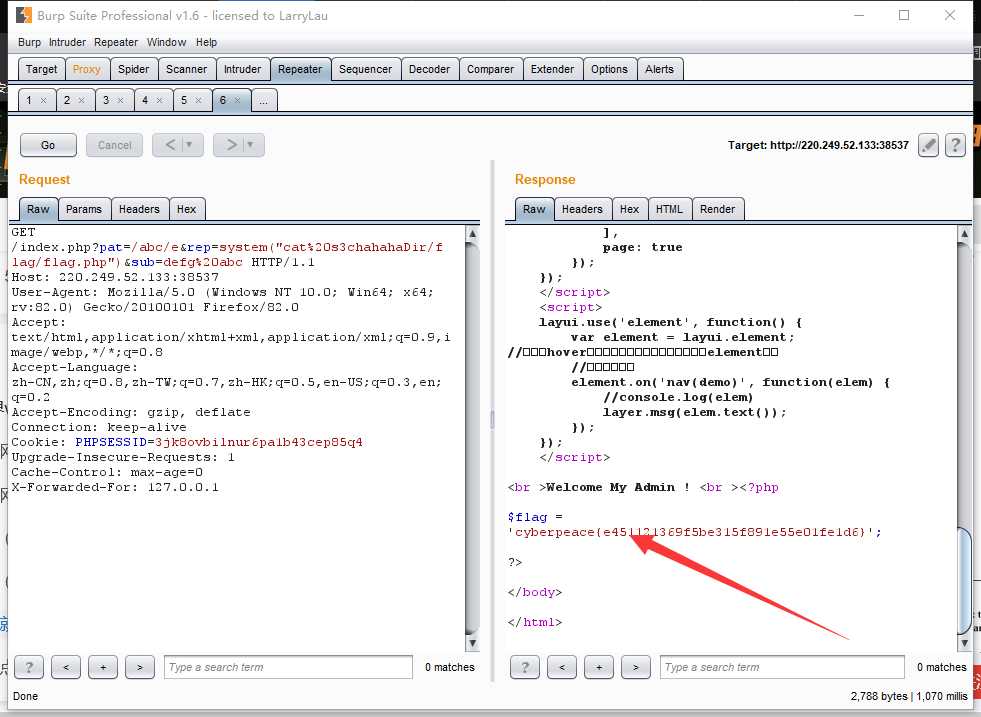The image size is (981, 717).
Task: Open the Repeater menu
Action: coord(116,42)
